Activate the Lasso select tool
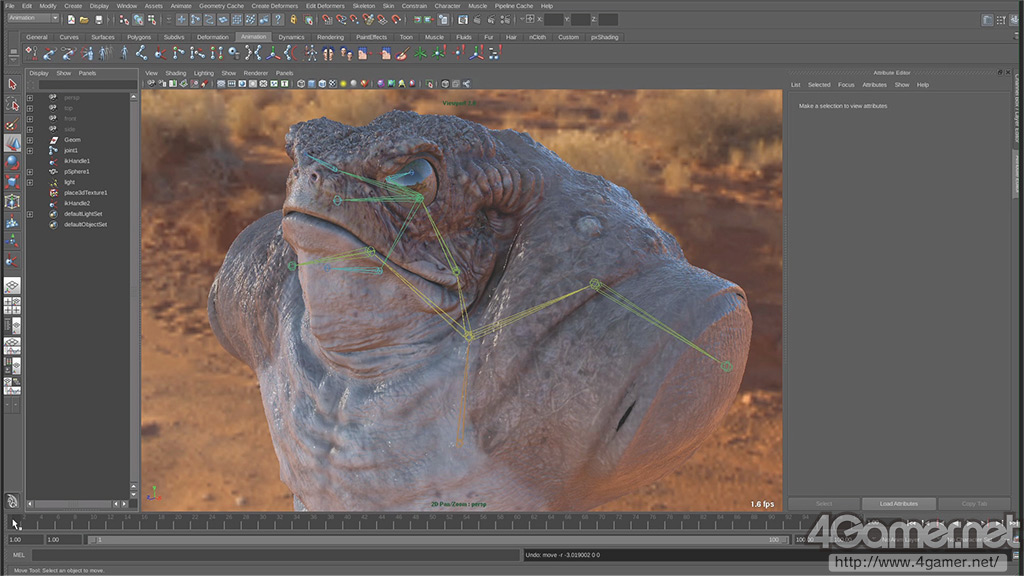The height and width of the screenshot is (576, 1024). pyautogui.click(x=12, y=105)
